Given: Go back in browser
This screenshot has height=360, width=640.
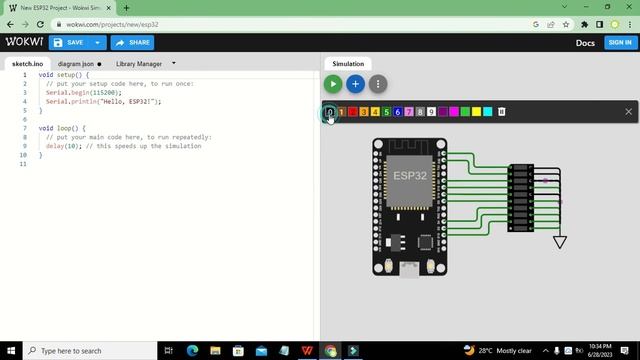Looking at the screenshot, I should (x=10, y=24).
